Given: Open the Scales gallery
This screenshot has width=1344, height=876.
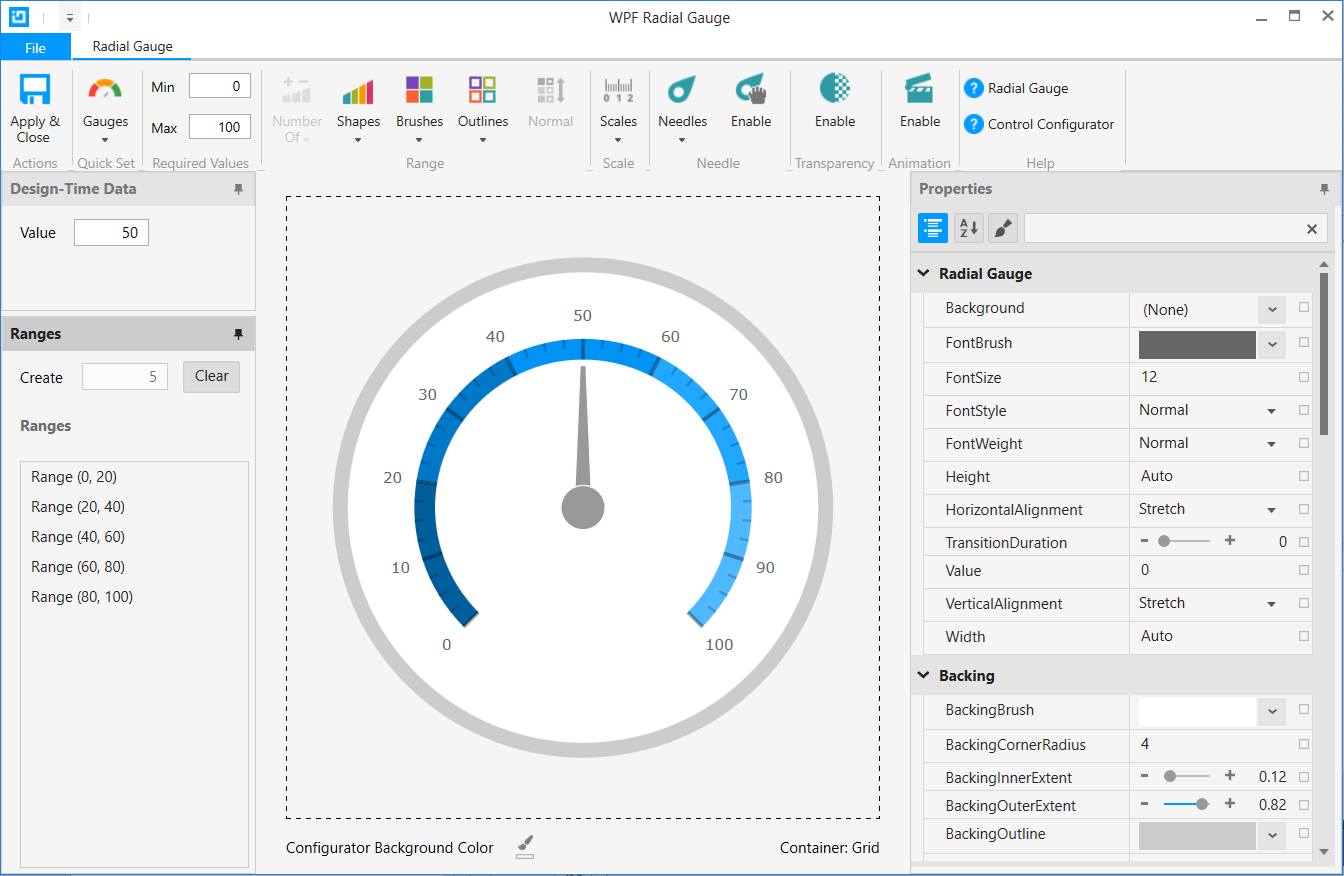Looking at the screenshot, I should click(x=618, y=110).
